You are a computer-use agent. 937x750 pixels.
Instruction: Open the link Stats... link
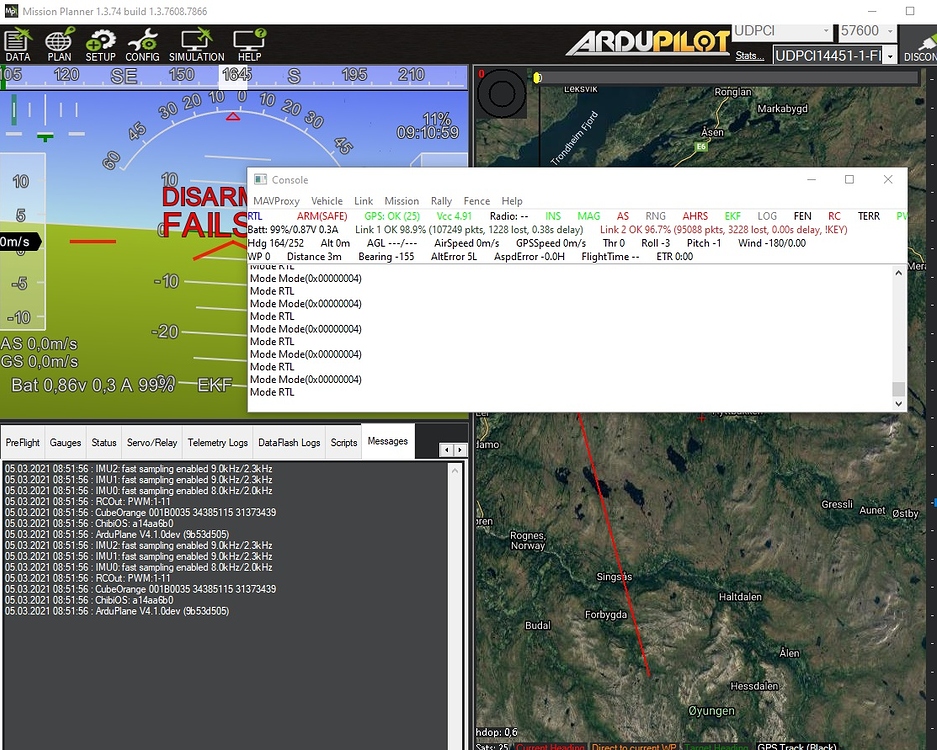click(749, 56)
